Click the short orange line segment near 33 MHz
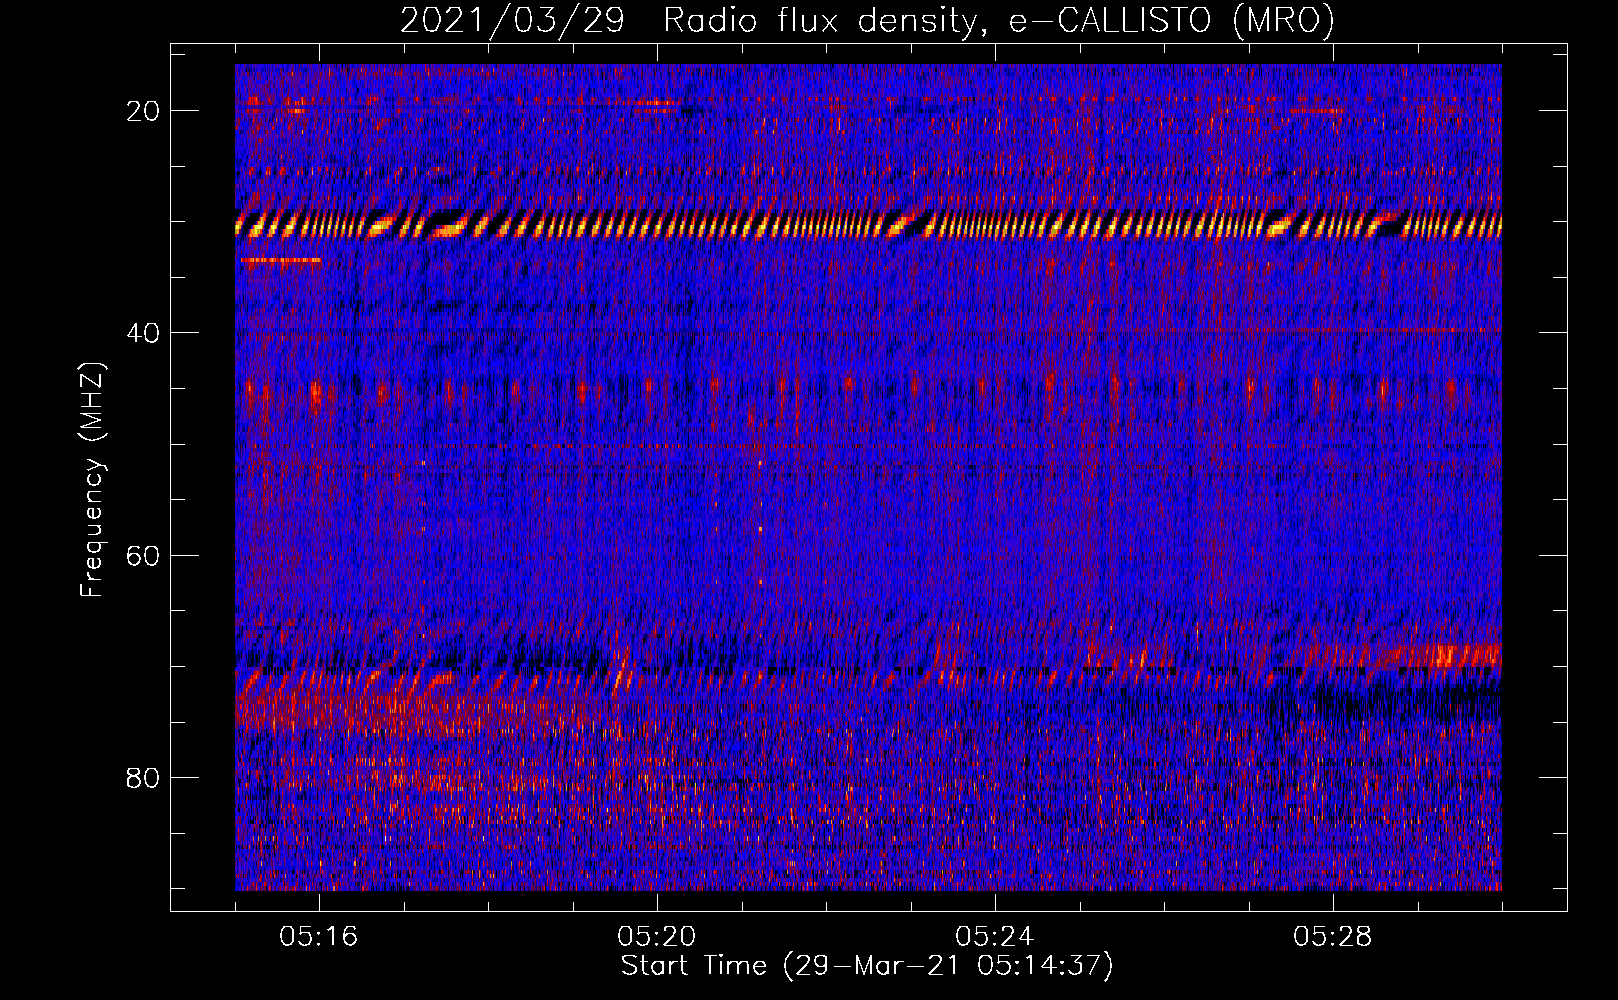 [280, 260]
